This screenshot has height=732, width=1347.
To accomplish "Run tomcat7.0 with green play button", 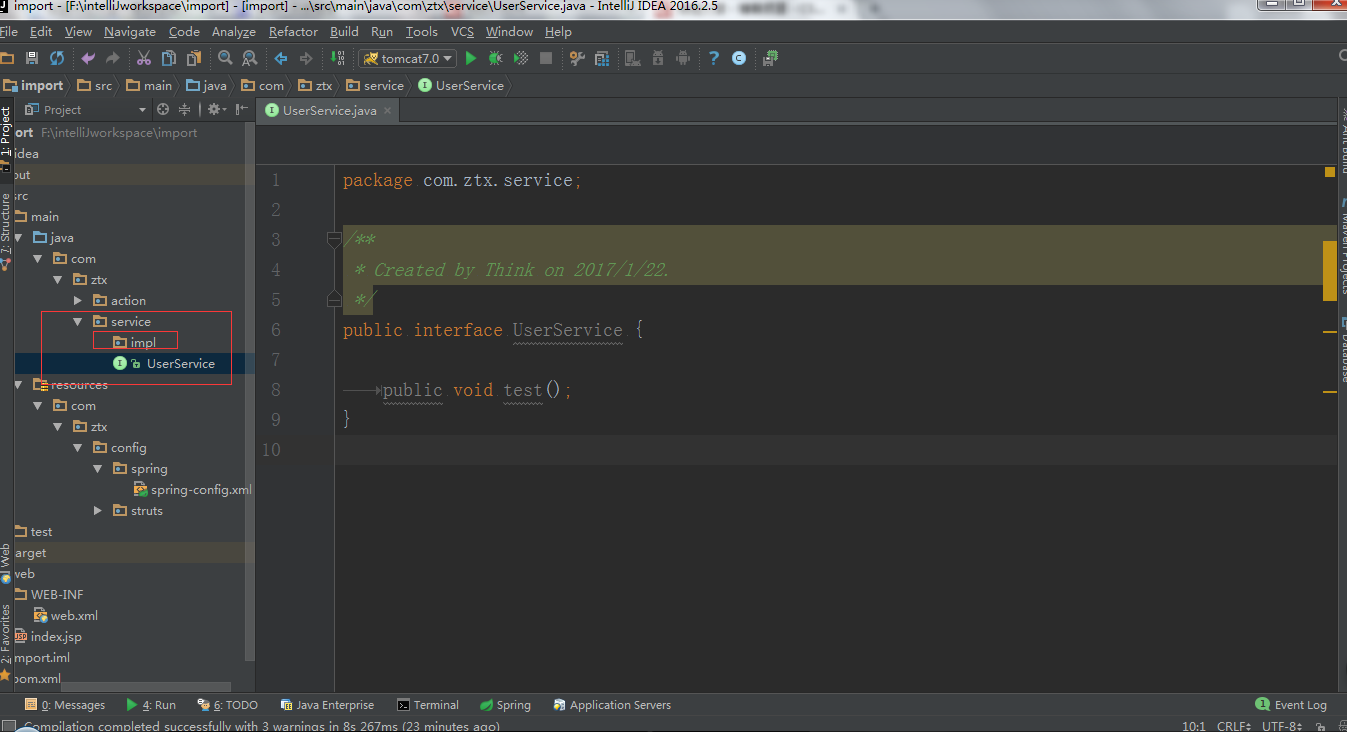I will coord(471,58).
